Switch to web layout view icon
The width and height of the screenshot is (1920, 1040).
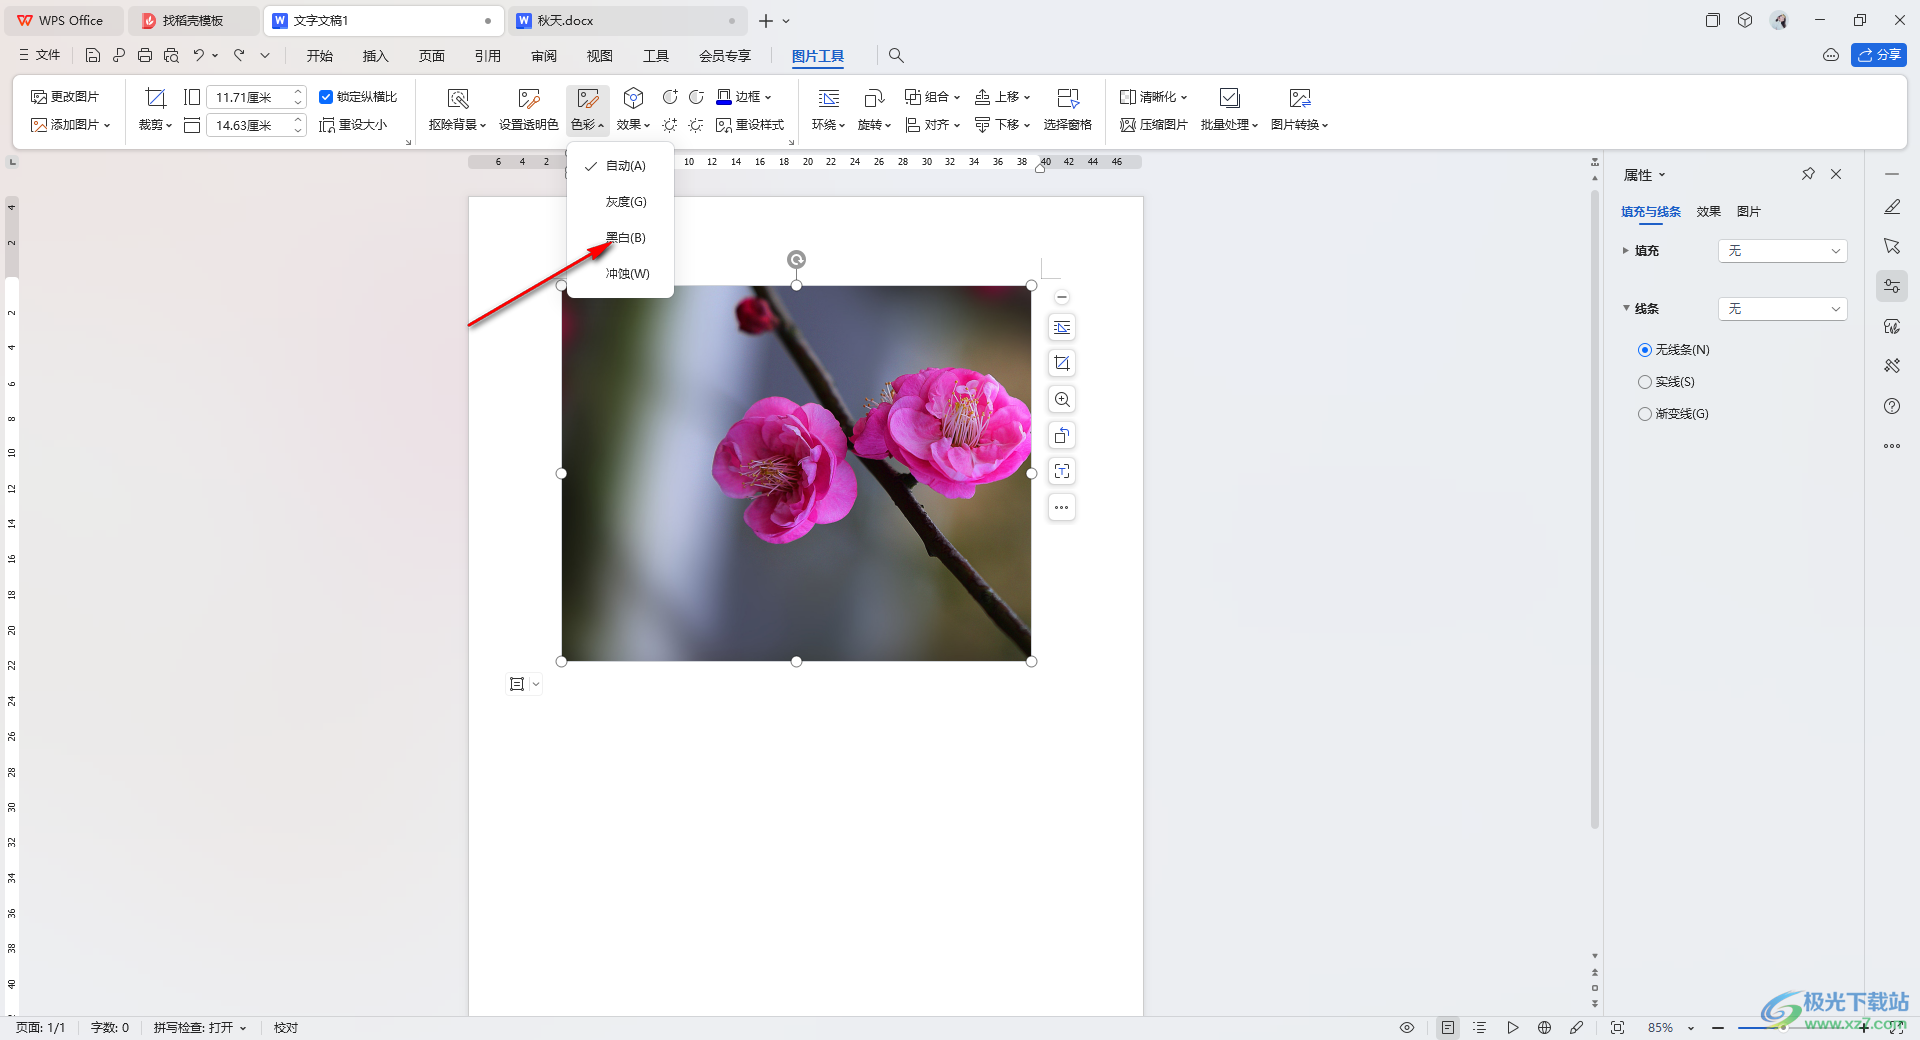click(x=1544, y=1028)
